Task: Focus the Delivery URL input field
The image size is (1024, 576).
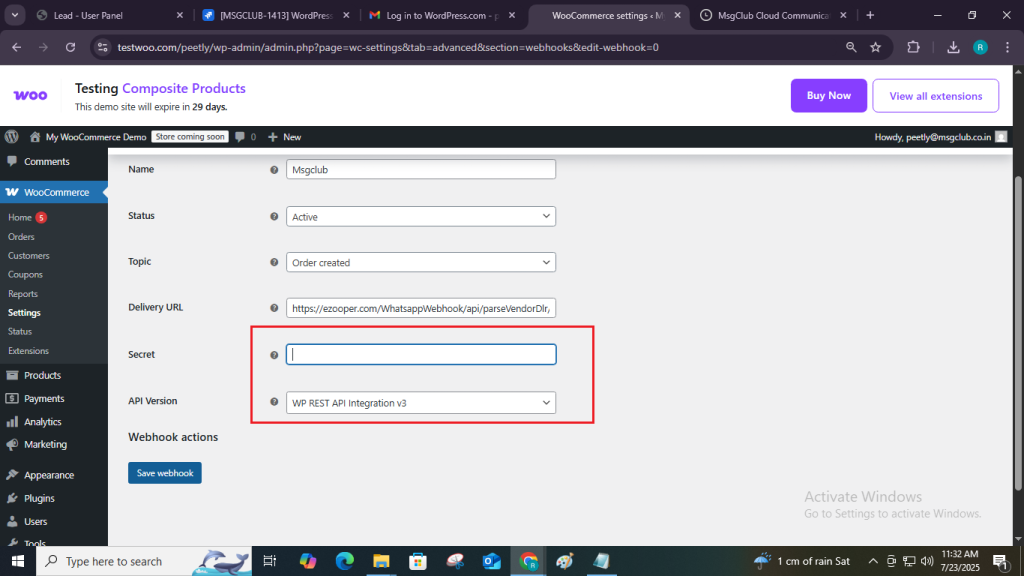Action: click(x=421, y=308)
